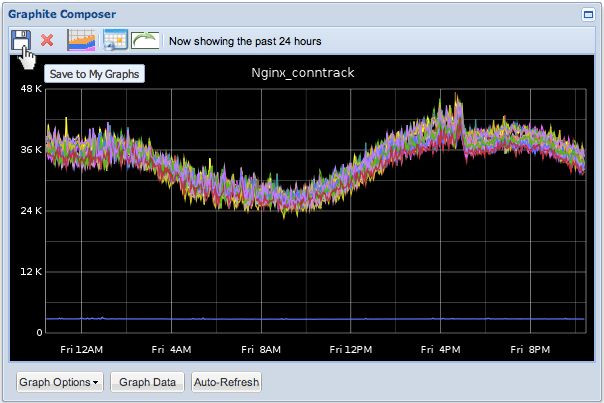
Task: Click the Fri 12PM axis label
Action: click(x=351, y=350)
